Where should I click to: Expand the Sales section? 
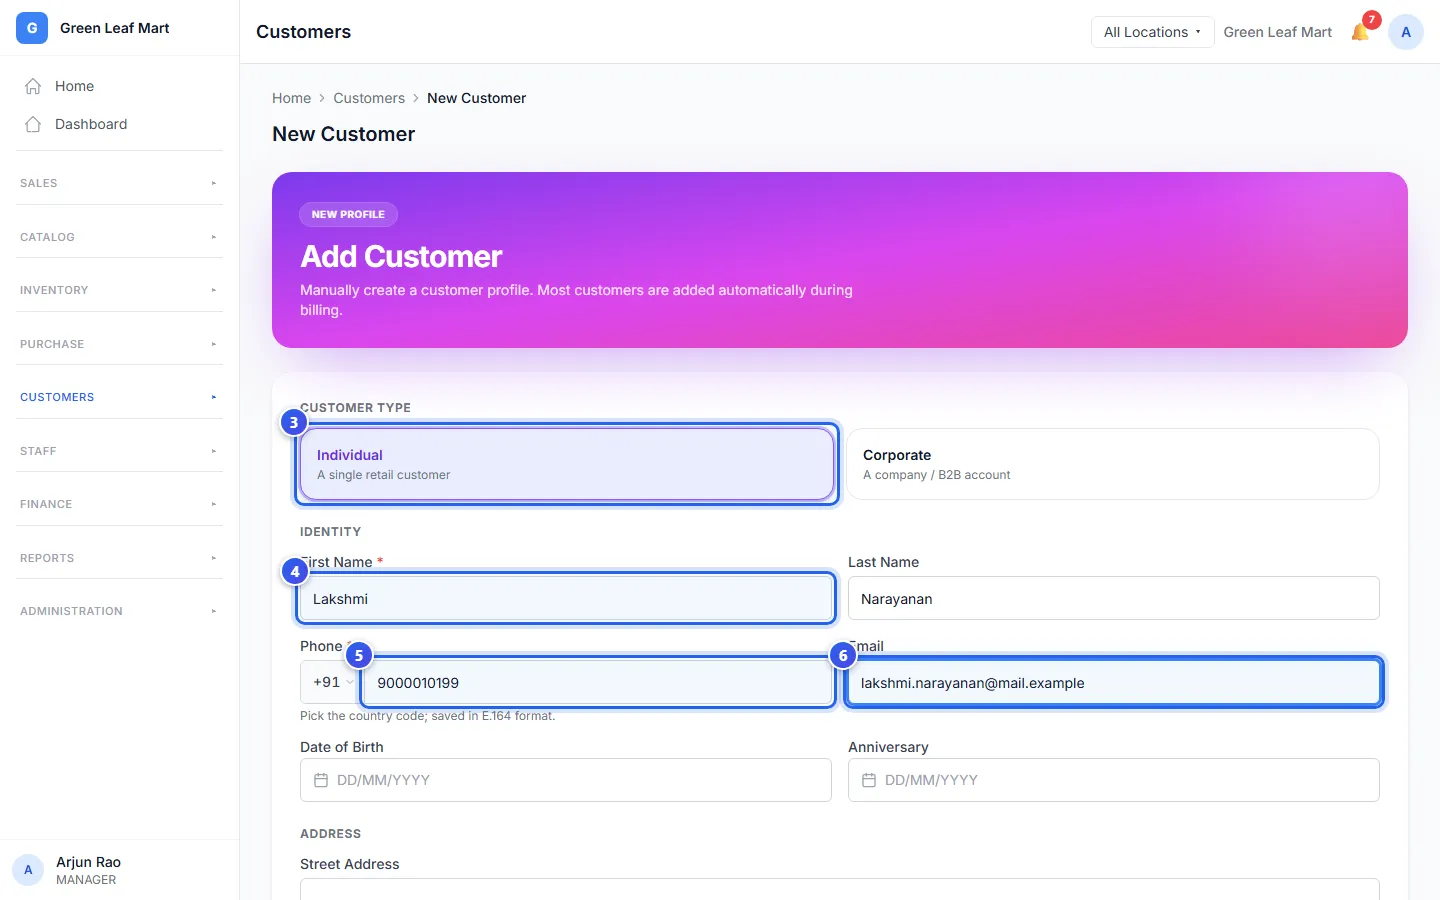tap(119, 183)
